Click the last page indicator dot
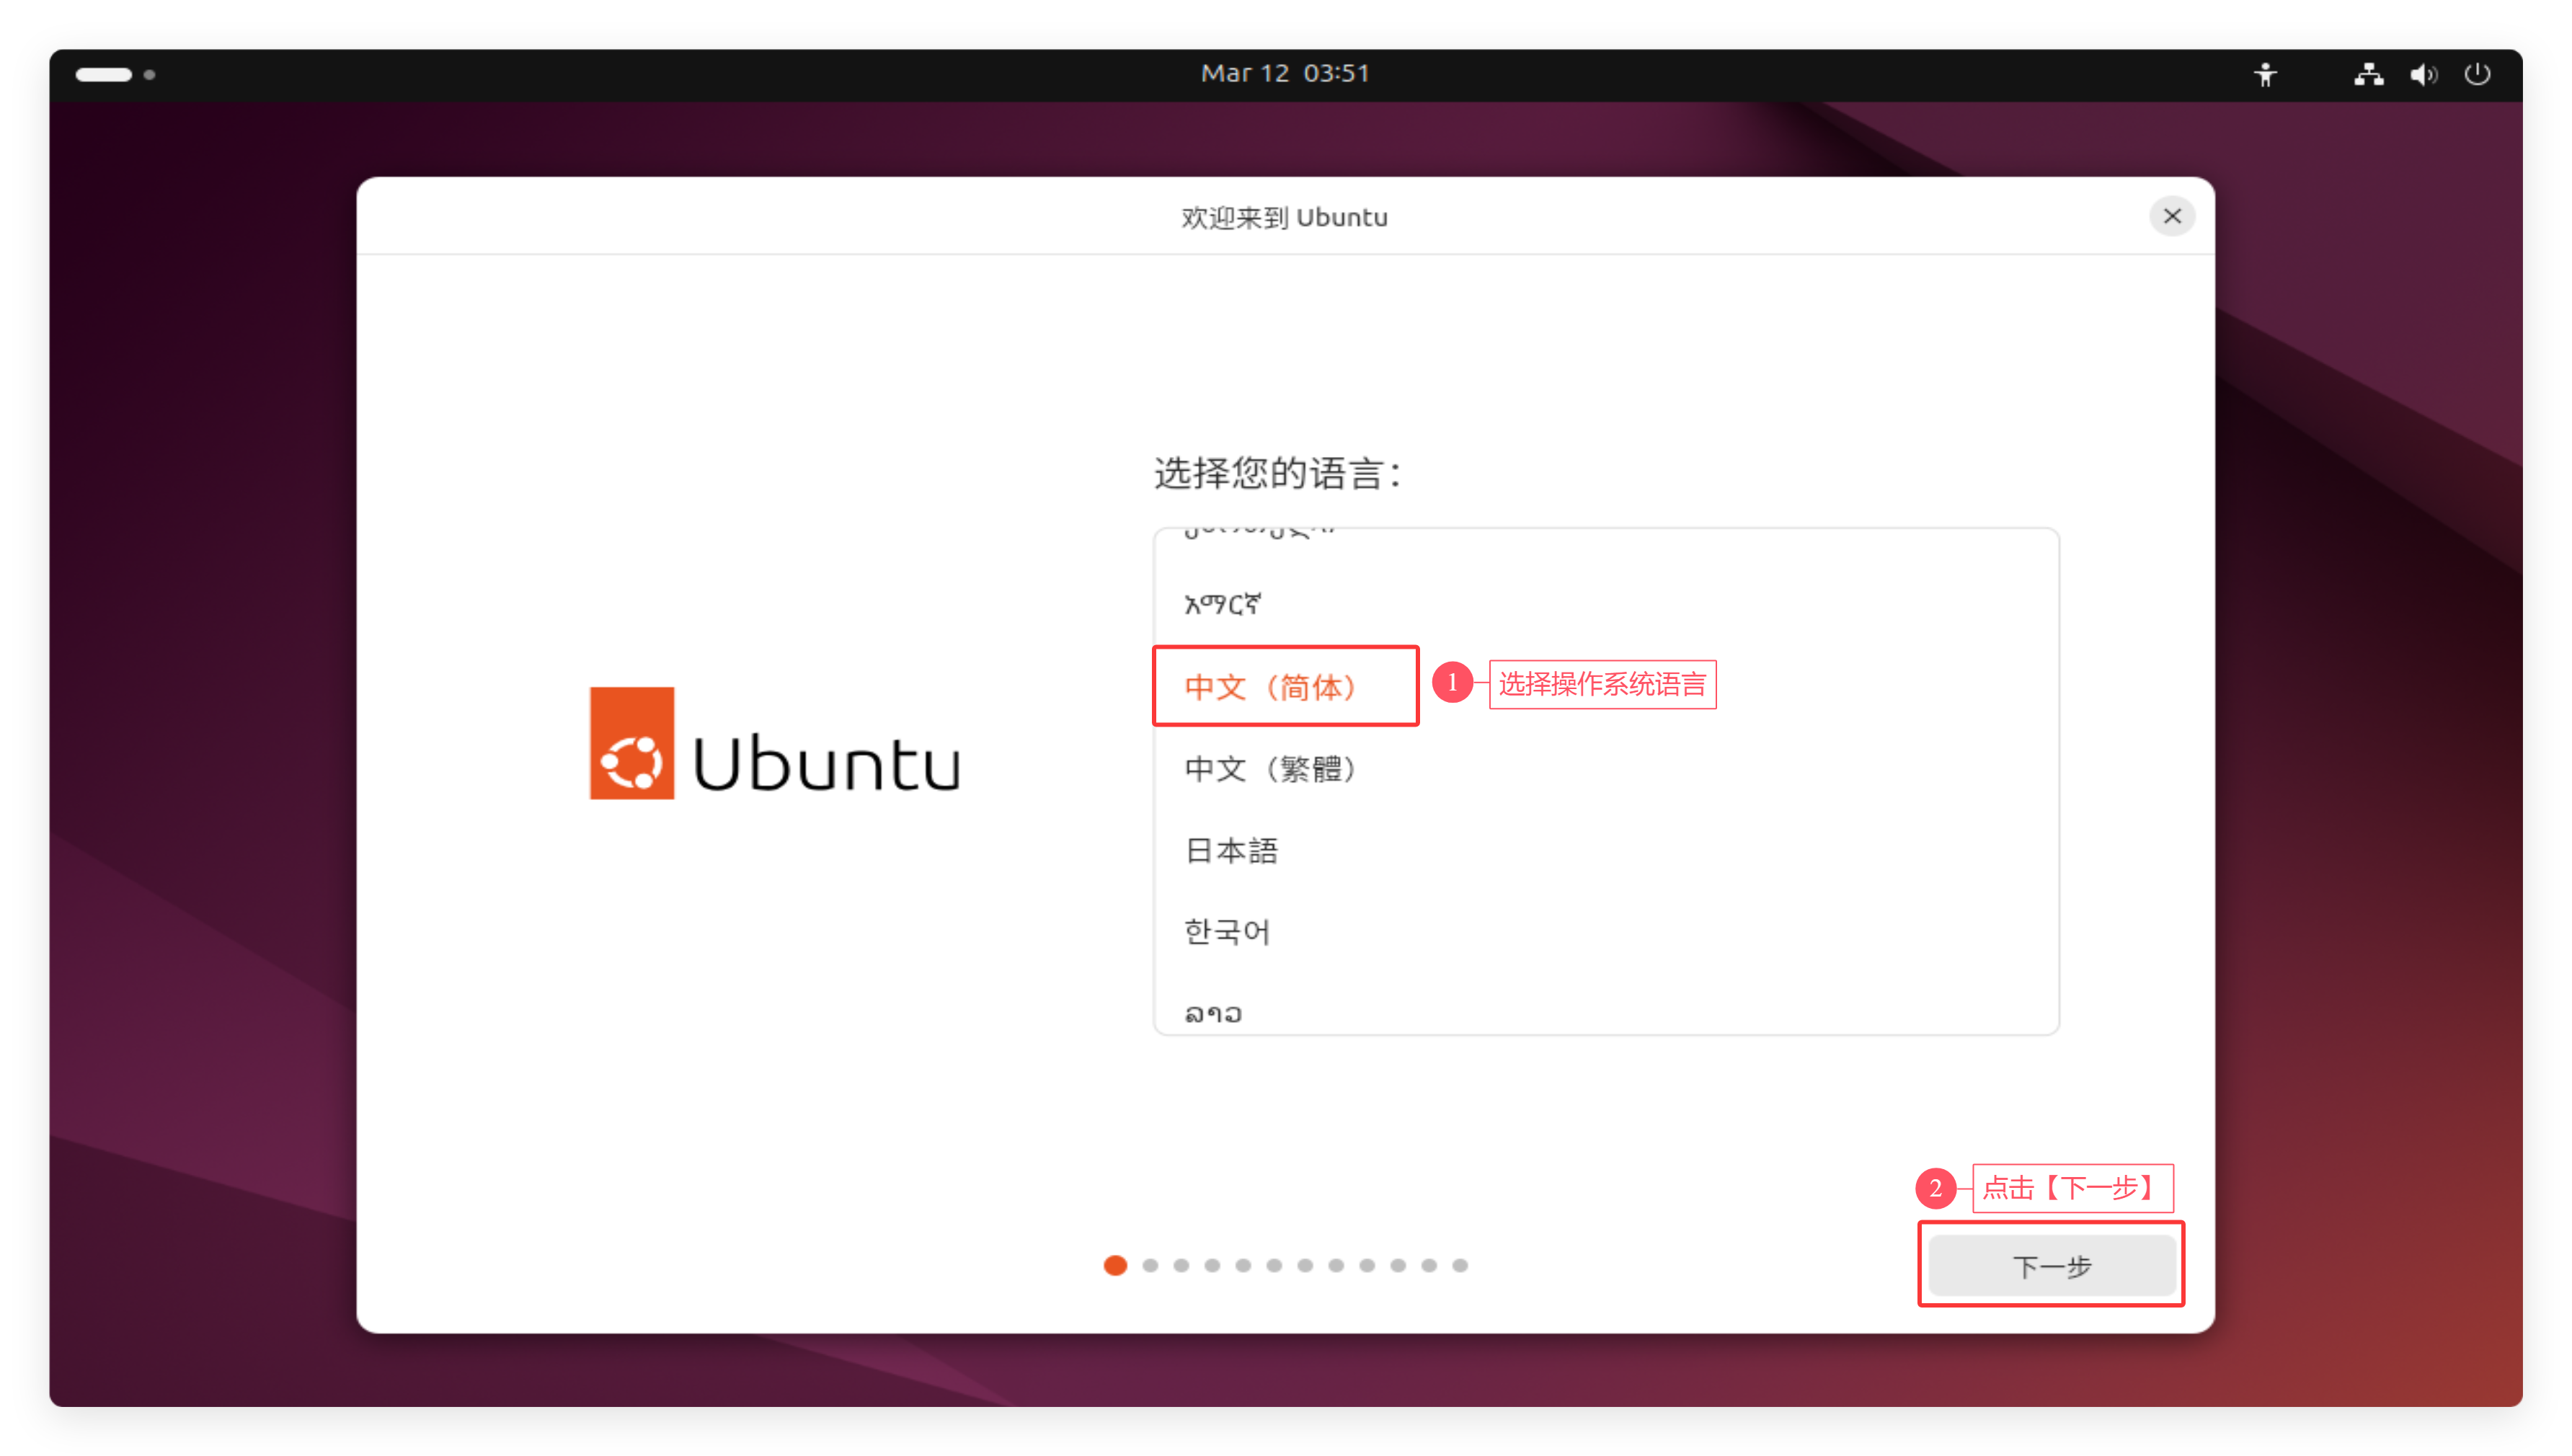This screenshot has height=1456, width=2572. 1460,1266
